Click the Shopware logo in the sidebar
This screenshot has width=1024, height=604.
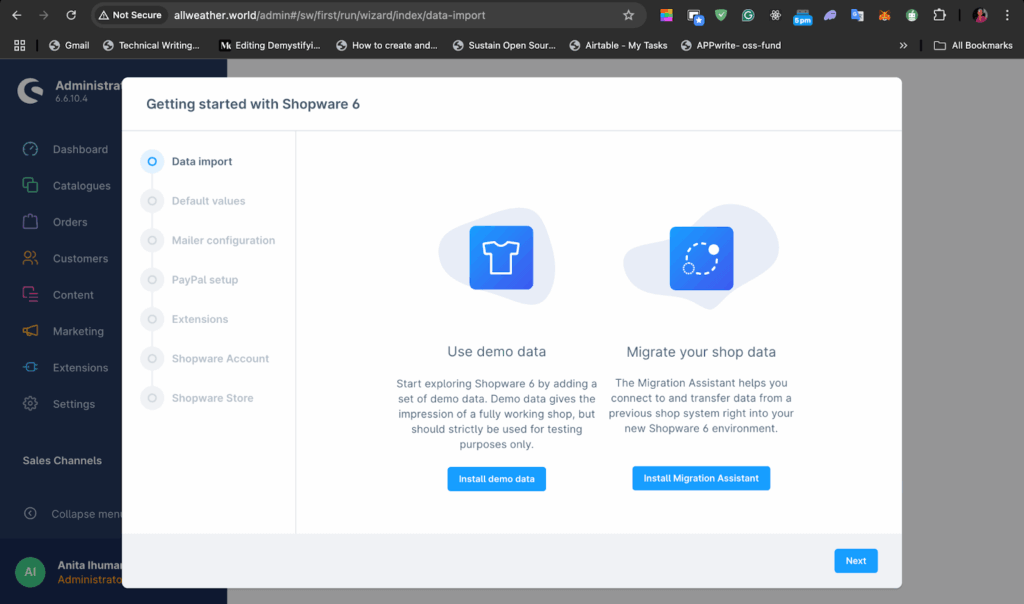(30, 91)
